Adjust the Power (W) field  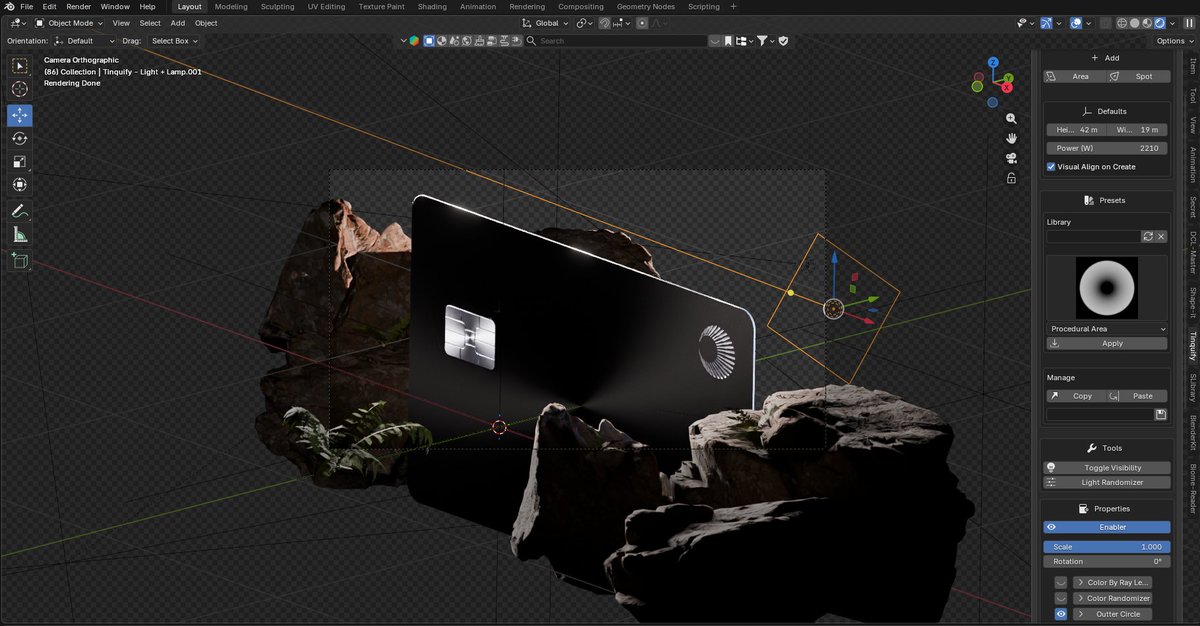[x=1107, y=148]
